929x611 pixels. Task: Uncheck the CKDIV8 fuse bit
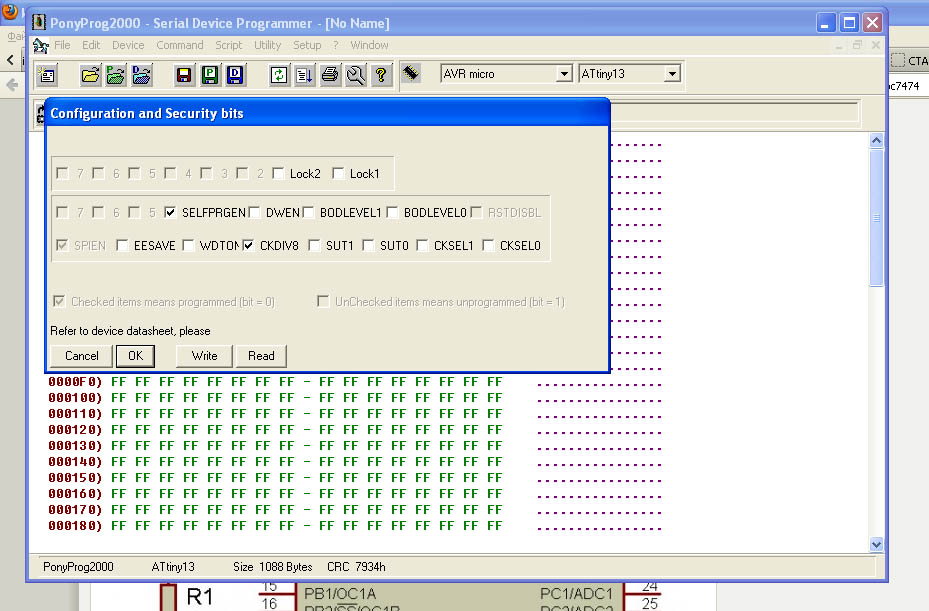249,245
